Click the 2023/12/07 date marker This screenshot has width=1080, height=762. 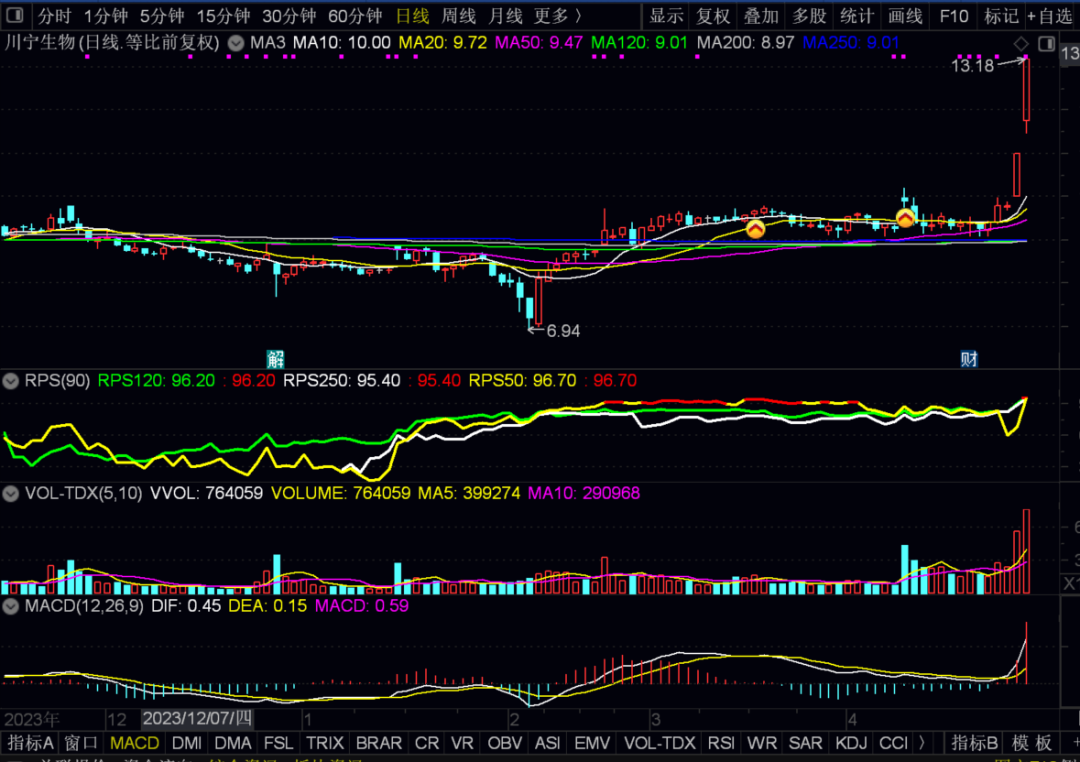(197, 719)
